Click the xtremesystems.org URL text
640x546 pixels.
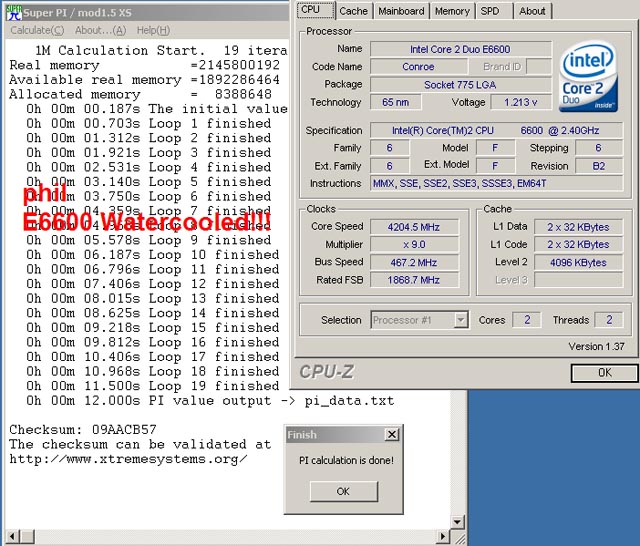click(128, 459)
